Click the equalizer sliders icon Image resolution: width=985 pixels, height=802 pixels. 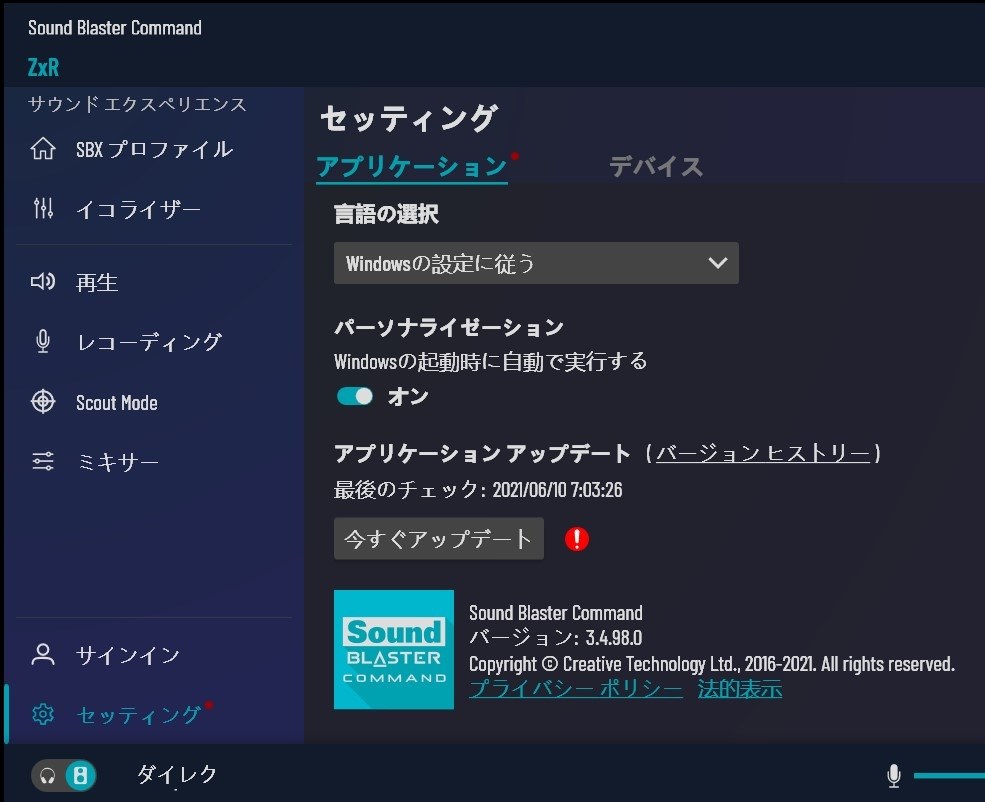43,208
